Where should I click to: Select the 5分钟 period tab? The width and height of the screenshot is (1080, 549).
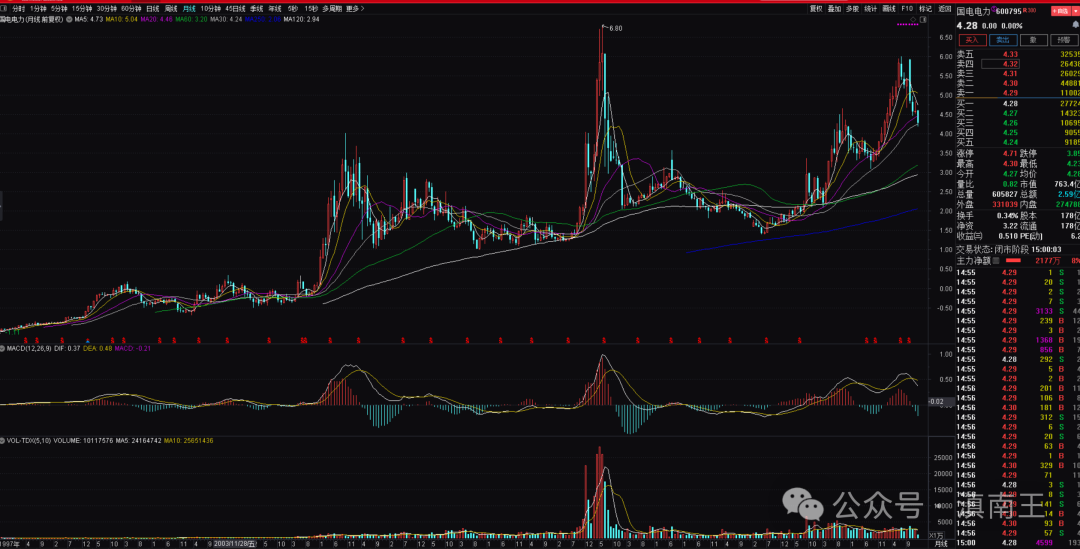[59, 9]
